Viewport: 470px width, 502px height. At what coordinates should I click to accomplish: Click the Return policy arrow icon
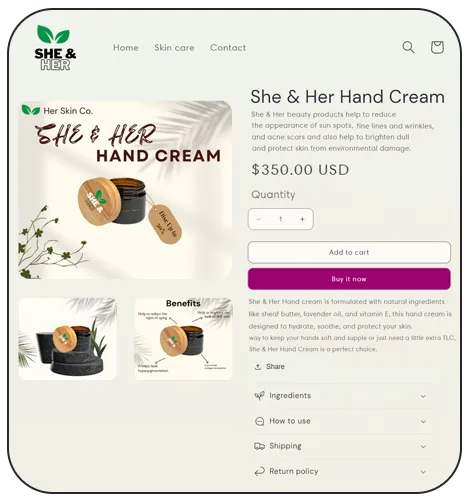click(x=259, y=471)
